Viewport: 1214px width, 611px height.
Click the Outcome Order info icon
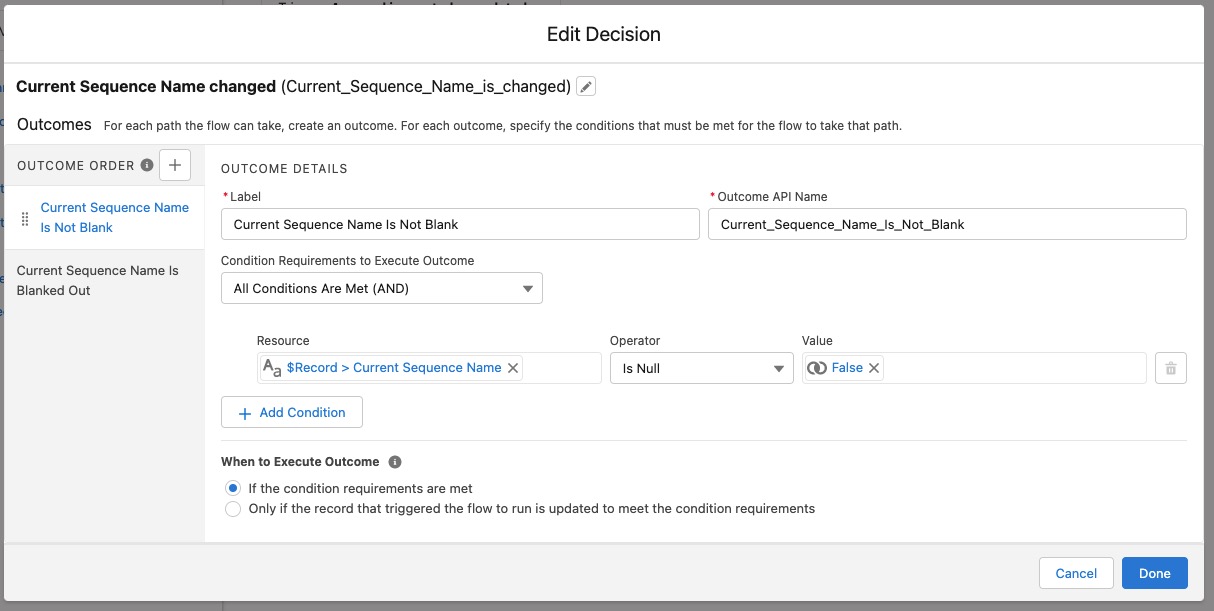147,165
